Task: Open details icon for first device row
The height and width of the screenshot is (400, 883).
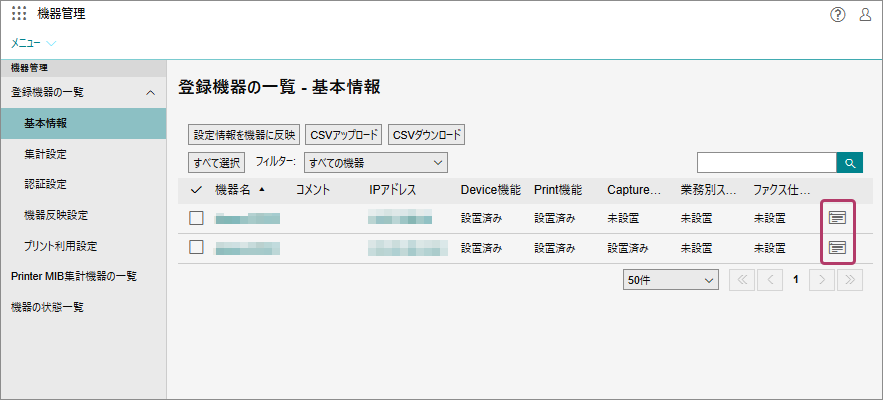Action: [837, 218]
